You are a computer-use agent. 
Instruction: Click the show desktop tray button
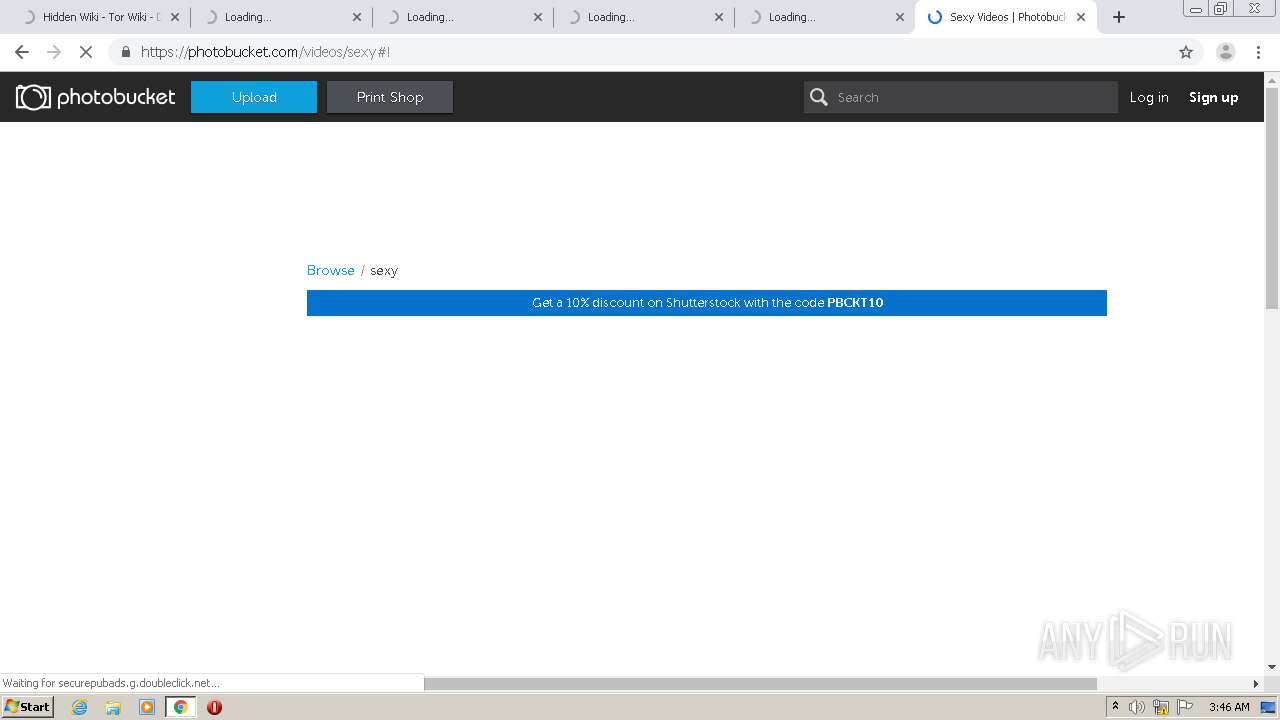(1269, 707)
